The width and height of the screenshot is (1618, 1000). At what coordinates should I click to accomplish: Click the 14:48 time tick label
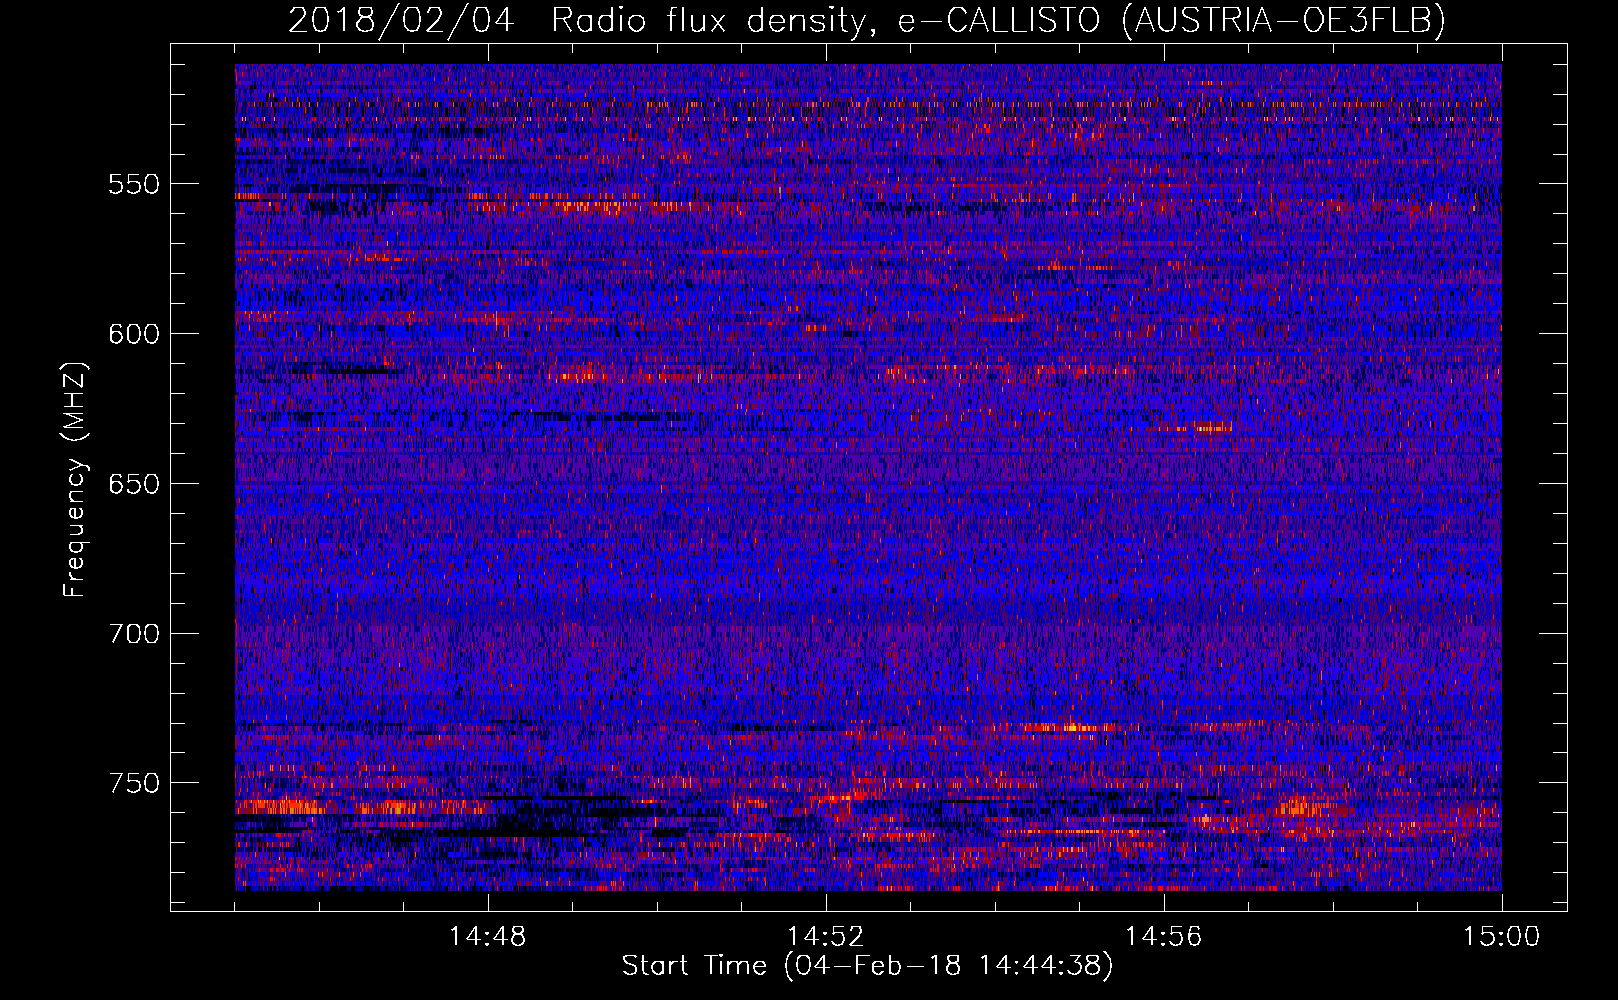coord(488,937)
